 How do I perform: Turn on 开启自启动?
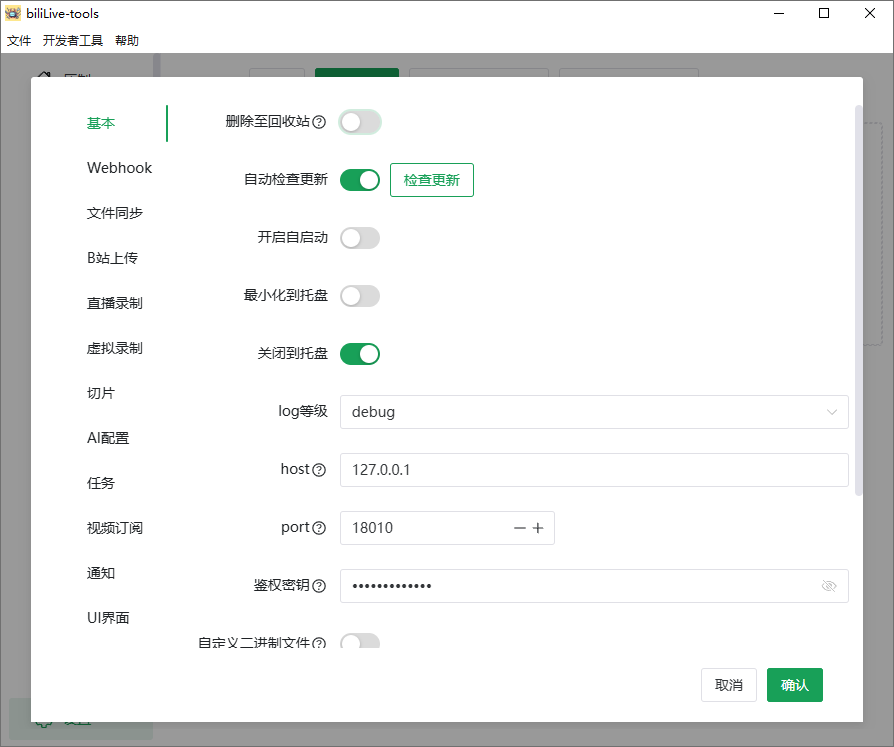point(359,238)
